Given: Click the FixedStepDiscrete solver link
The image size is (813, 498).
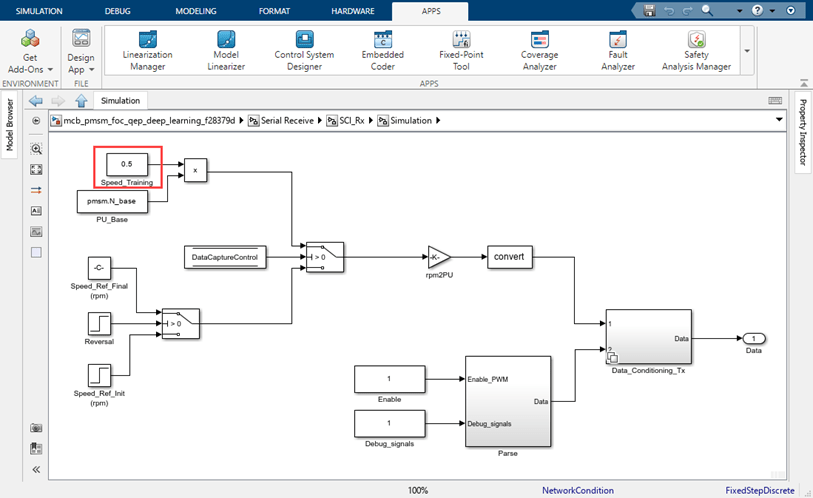Looking at the screenshot, I should (760, 491).
